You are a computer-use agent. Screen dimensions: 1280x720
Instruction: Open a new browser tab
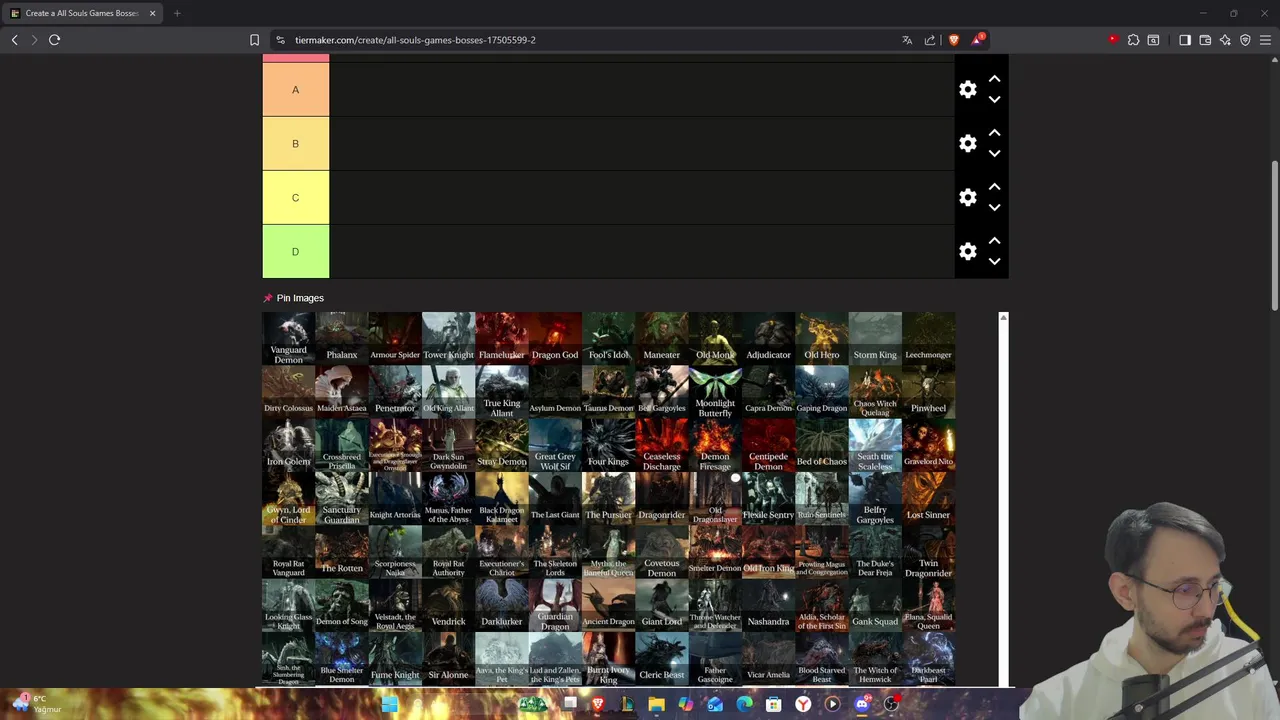177,13
